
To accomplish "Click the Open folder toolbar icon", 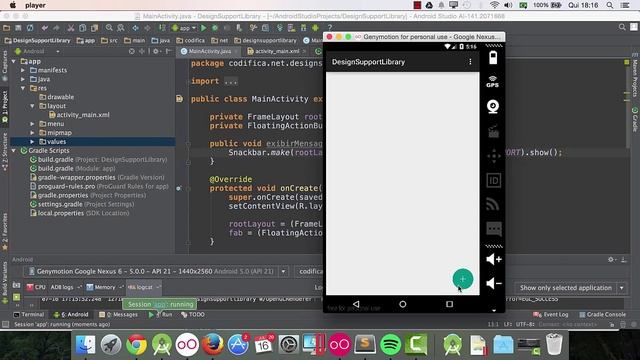I will coord(7,28).
